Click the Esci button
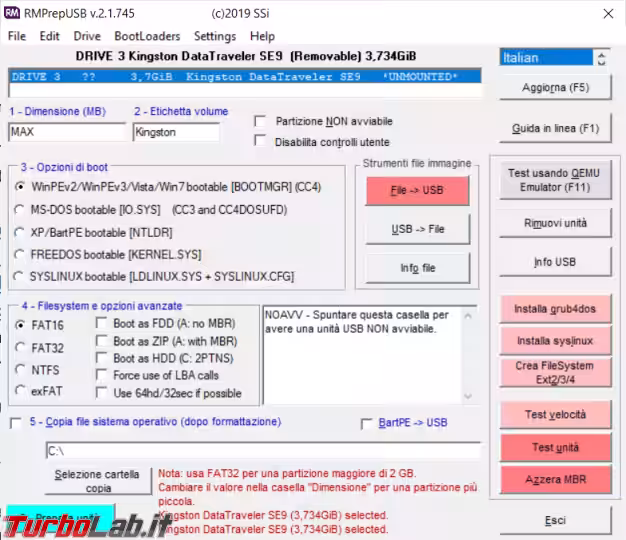Image resolution: width=626 pixels, height=540 pixels. pyautogui.click(x=555, y=520)
